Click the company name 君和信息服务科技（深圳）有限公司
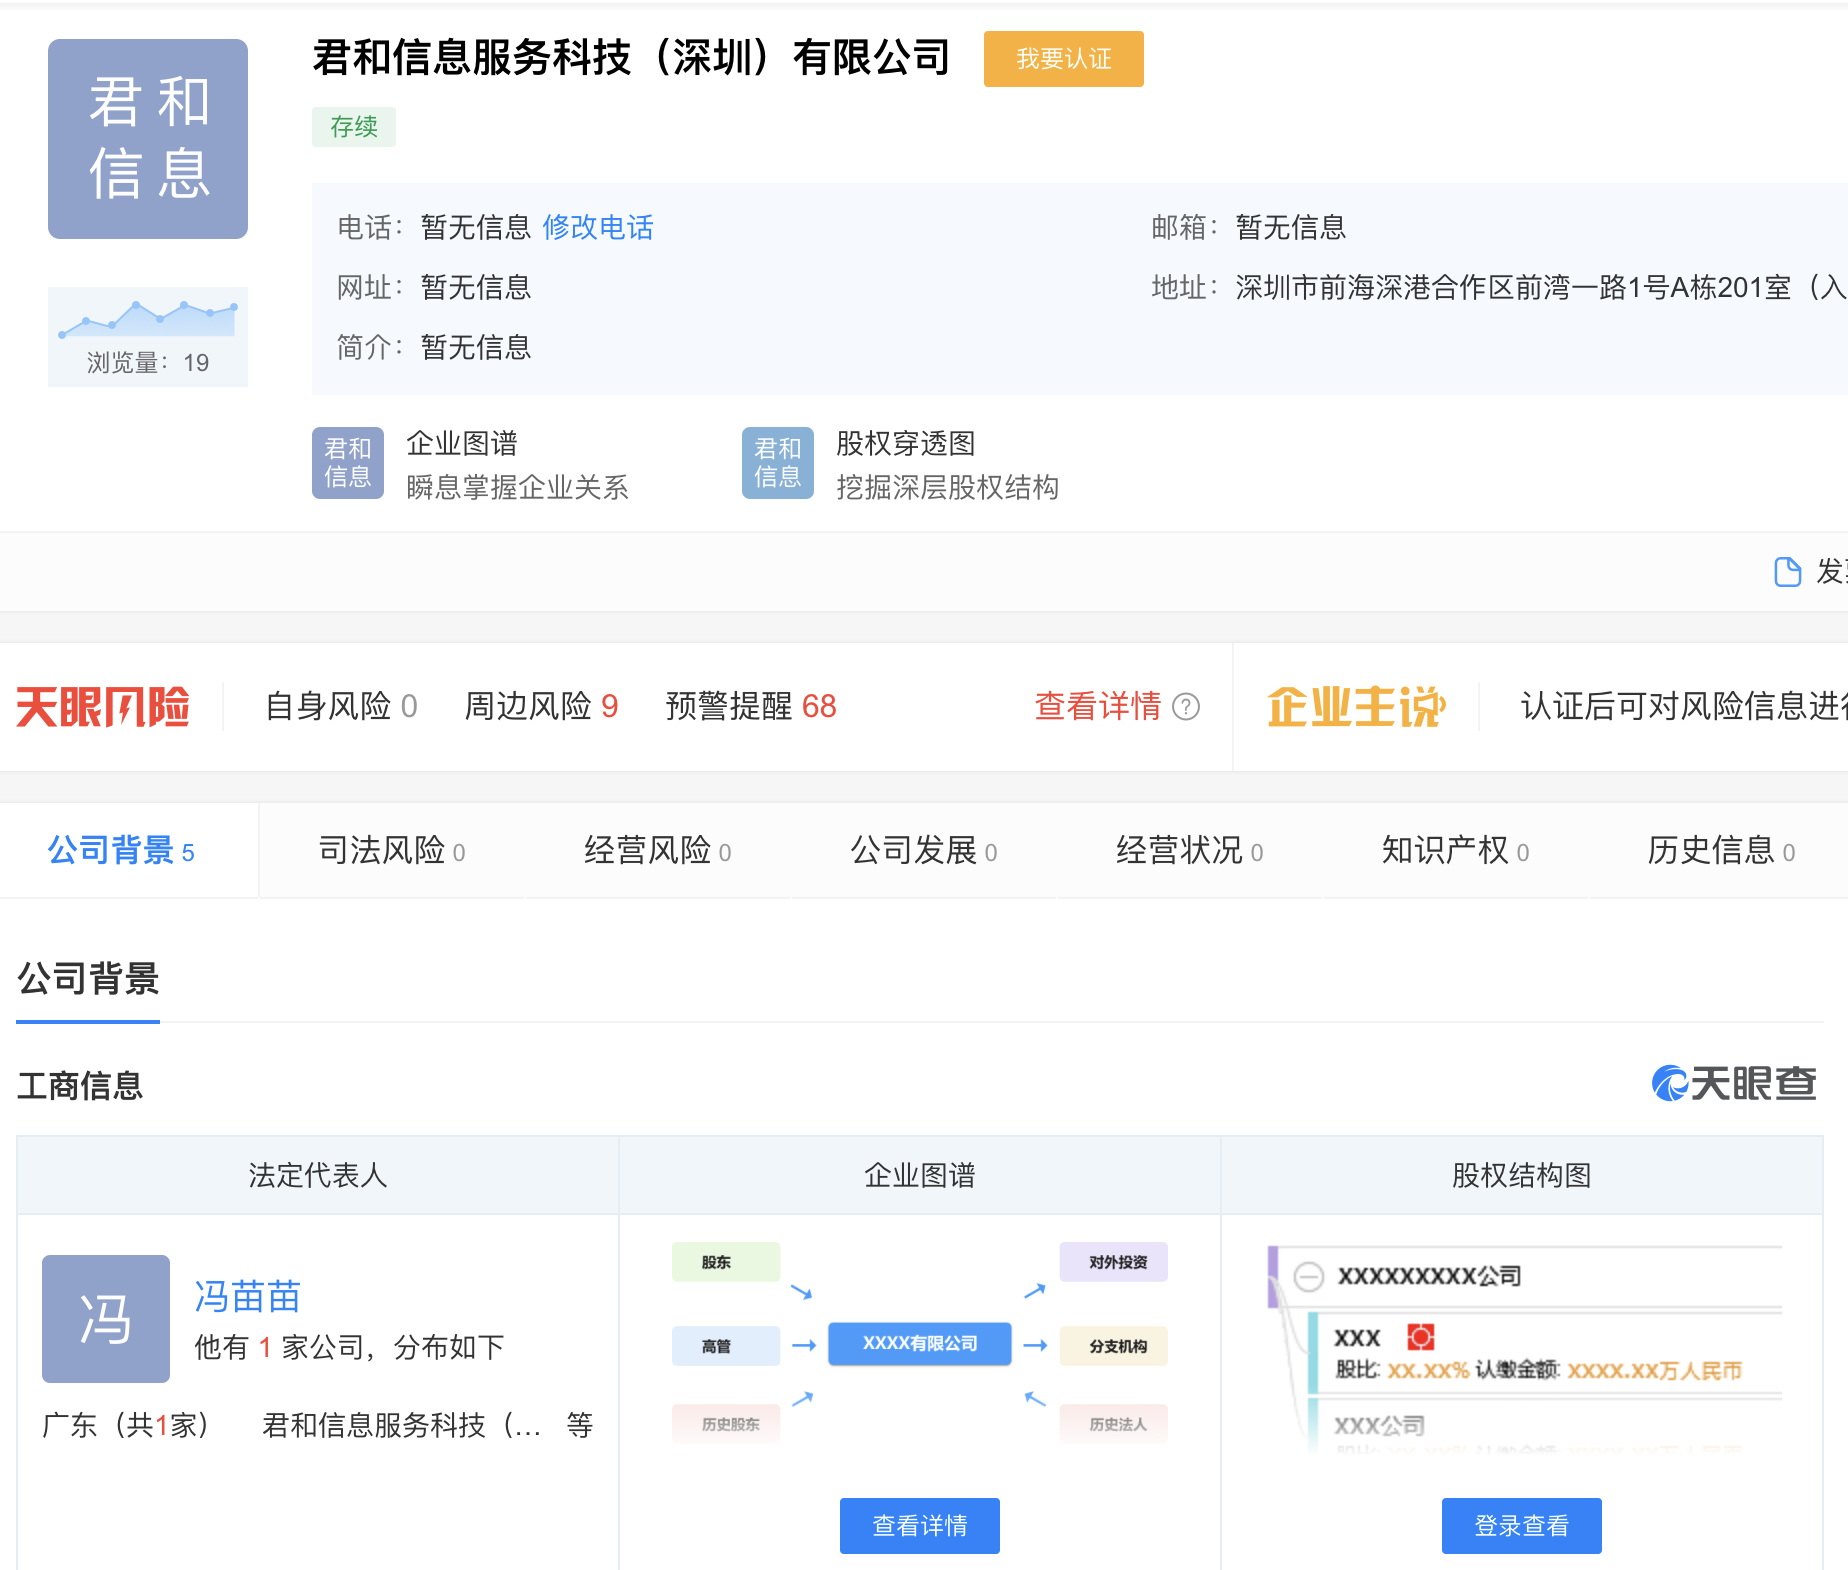 631,57
